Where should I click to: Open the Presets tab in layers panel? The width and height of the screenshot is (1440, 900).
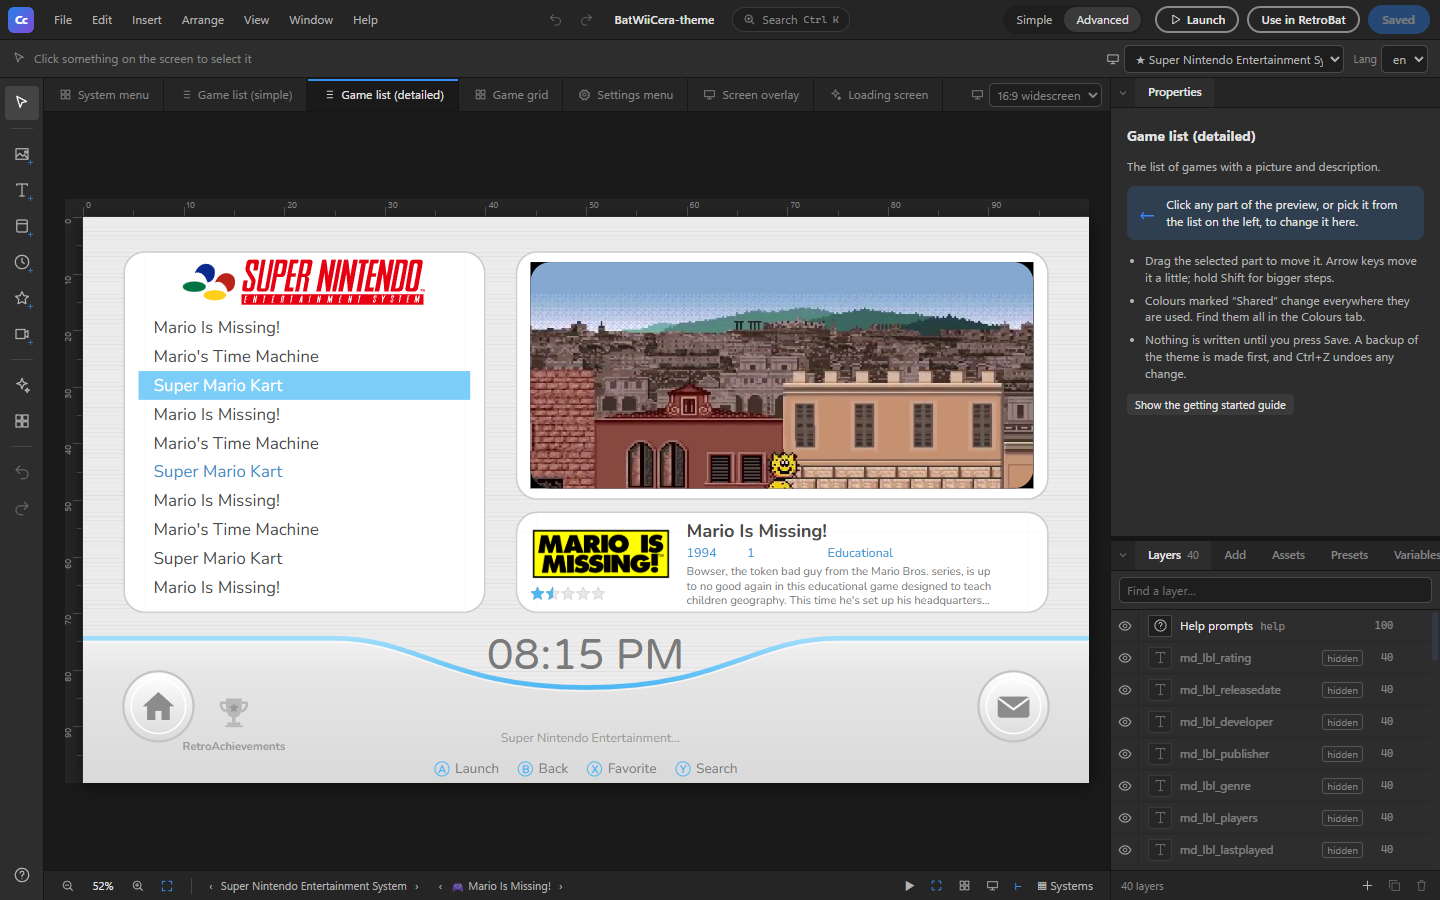1349,555
